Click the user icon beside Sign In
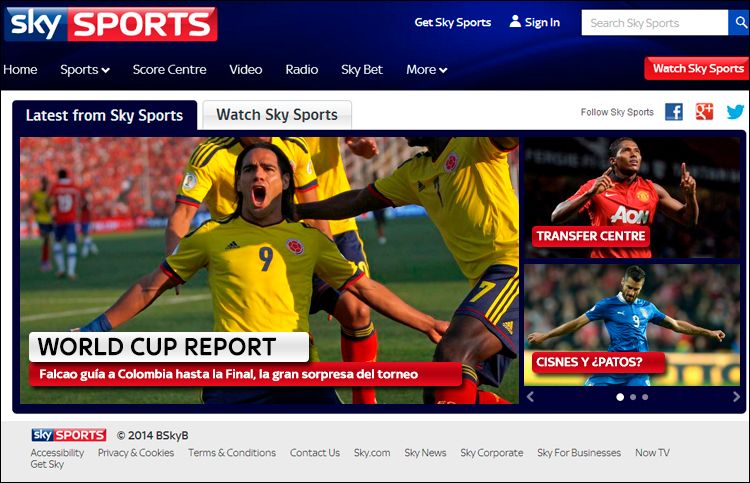Image resolution: width=750 pixels, height=483 pixels. point(515,22)
